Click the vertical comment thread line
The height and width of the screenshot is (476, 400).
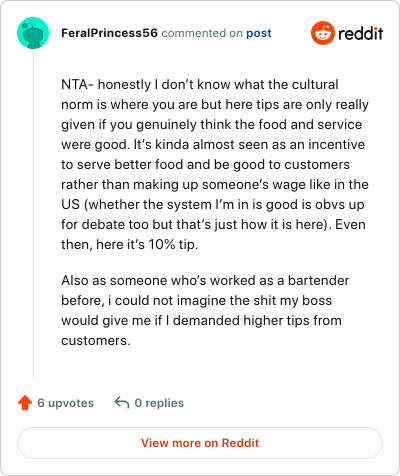33,213
